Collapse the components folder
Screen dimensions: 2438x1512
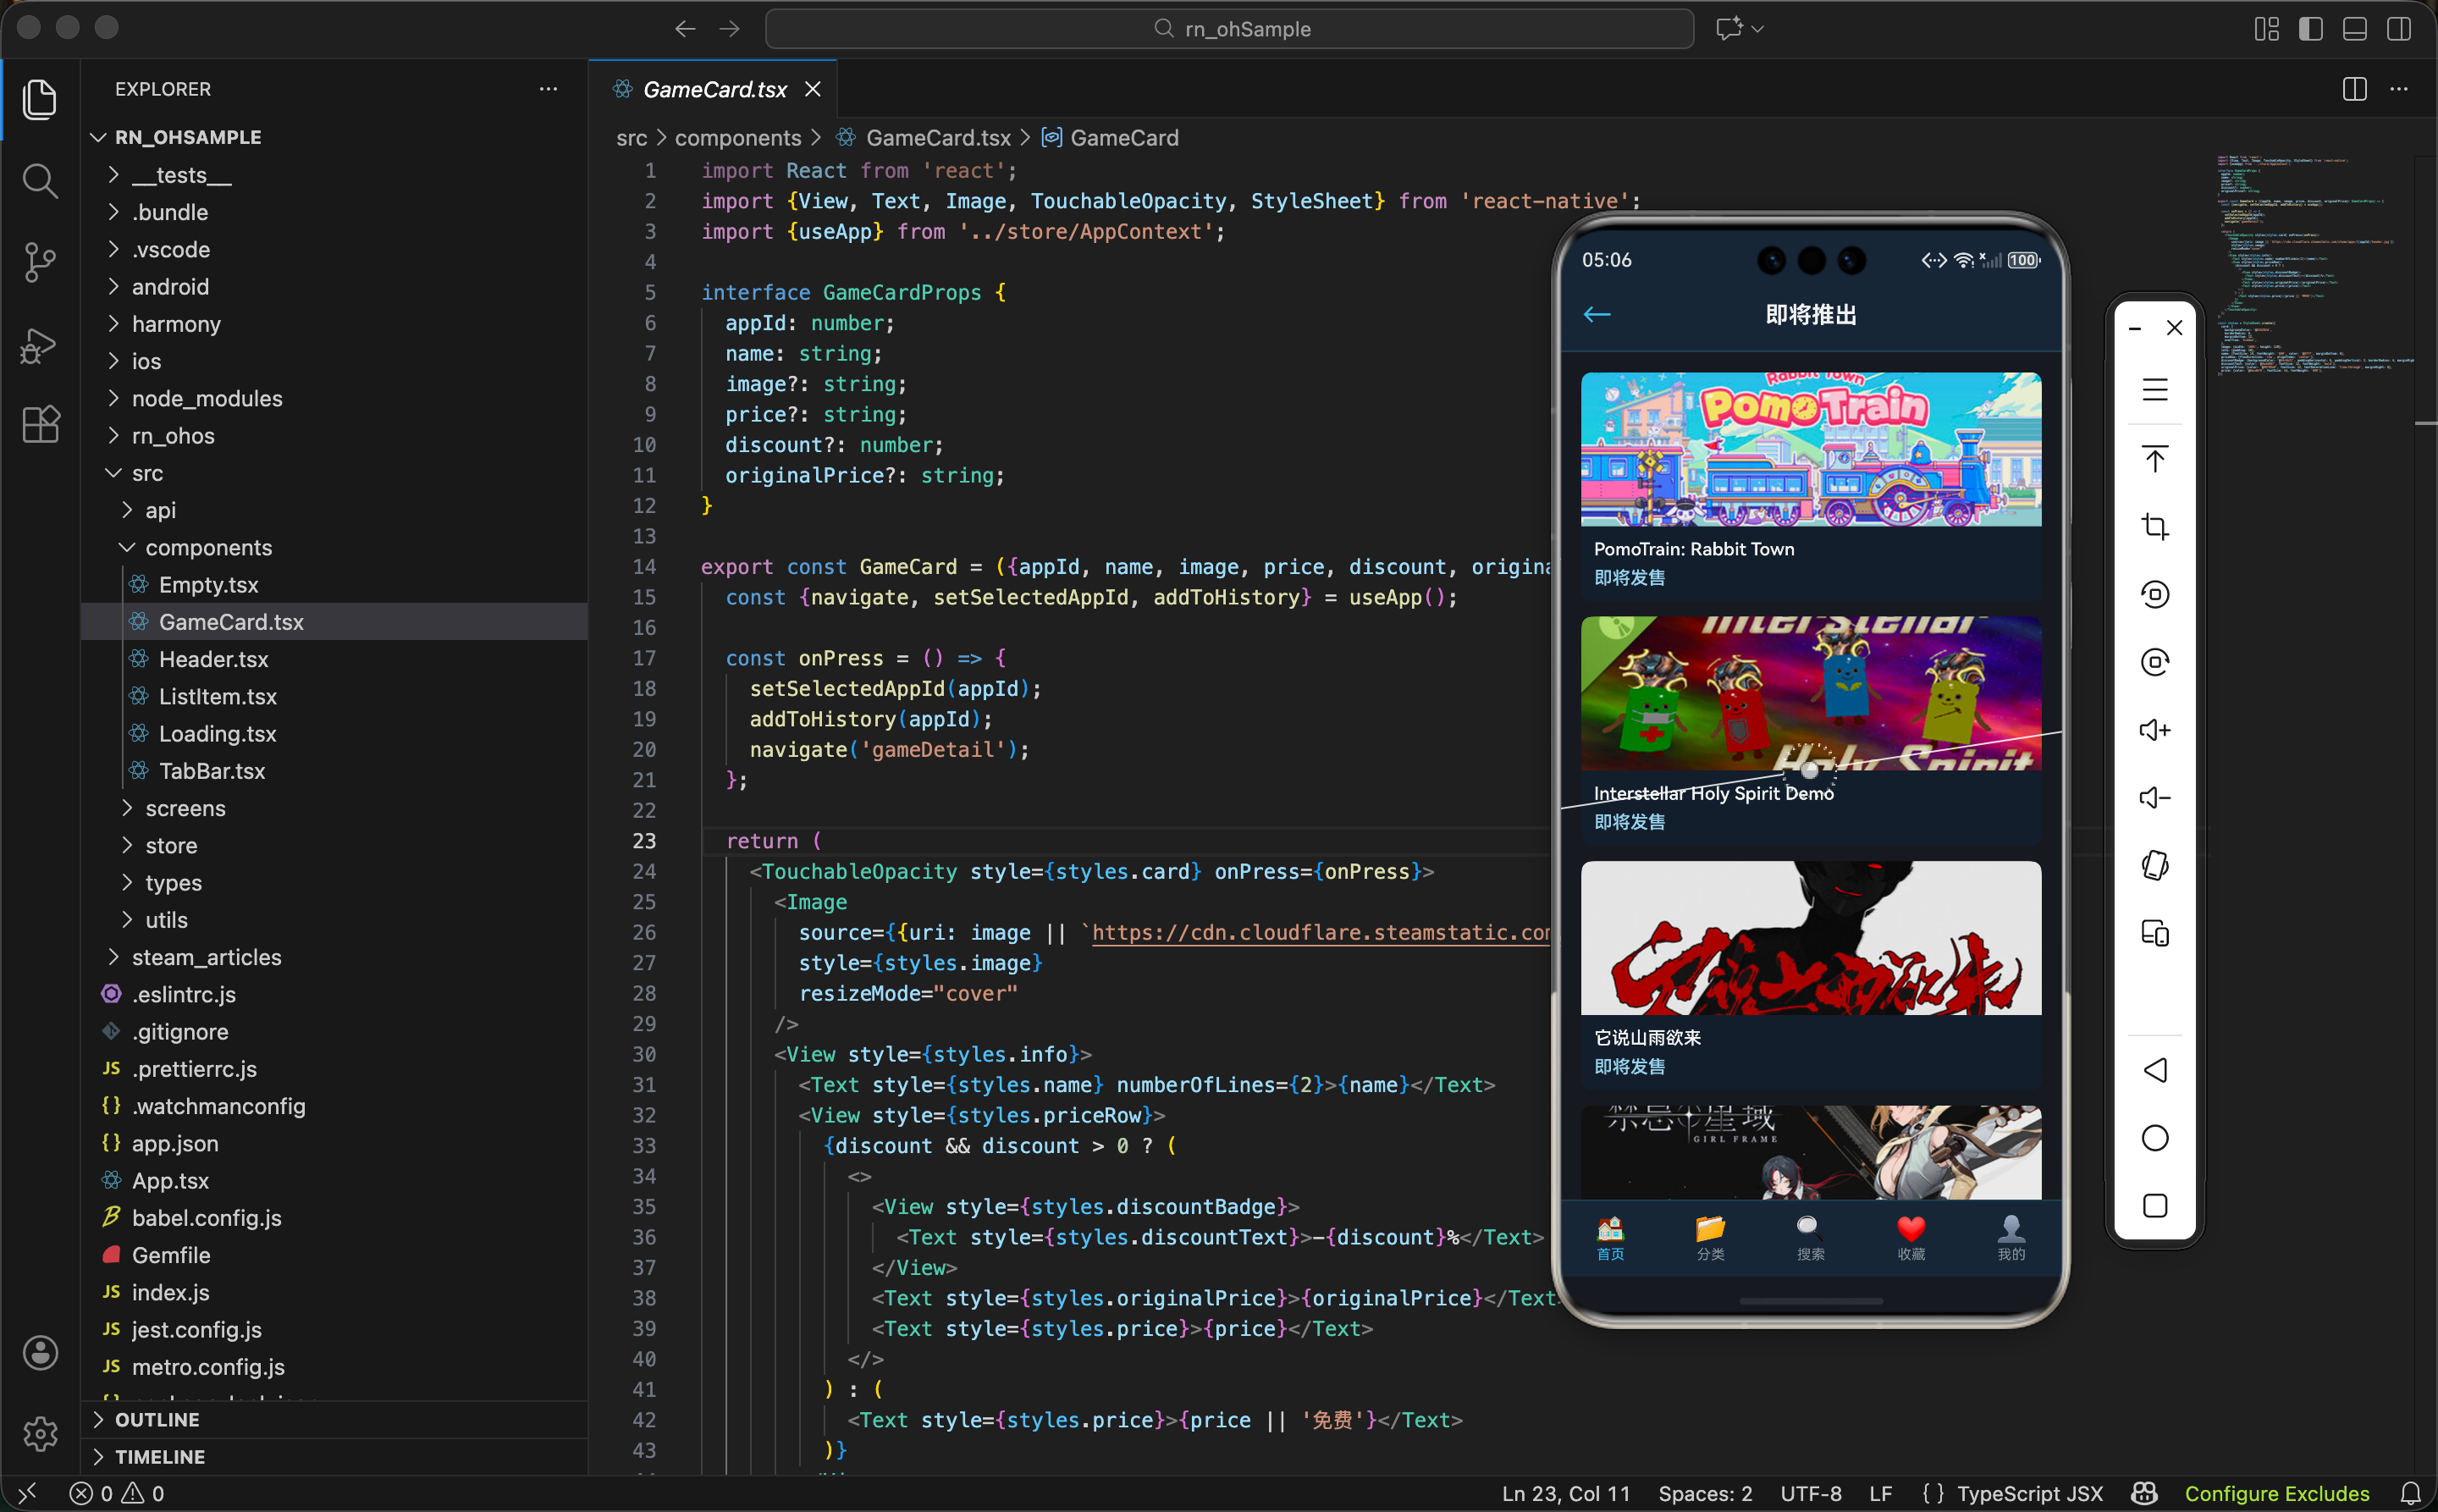[x=208, y=547]
